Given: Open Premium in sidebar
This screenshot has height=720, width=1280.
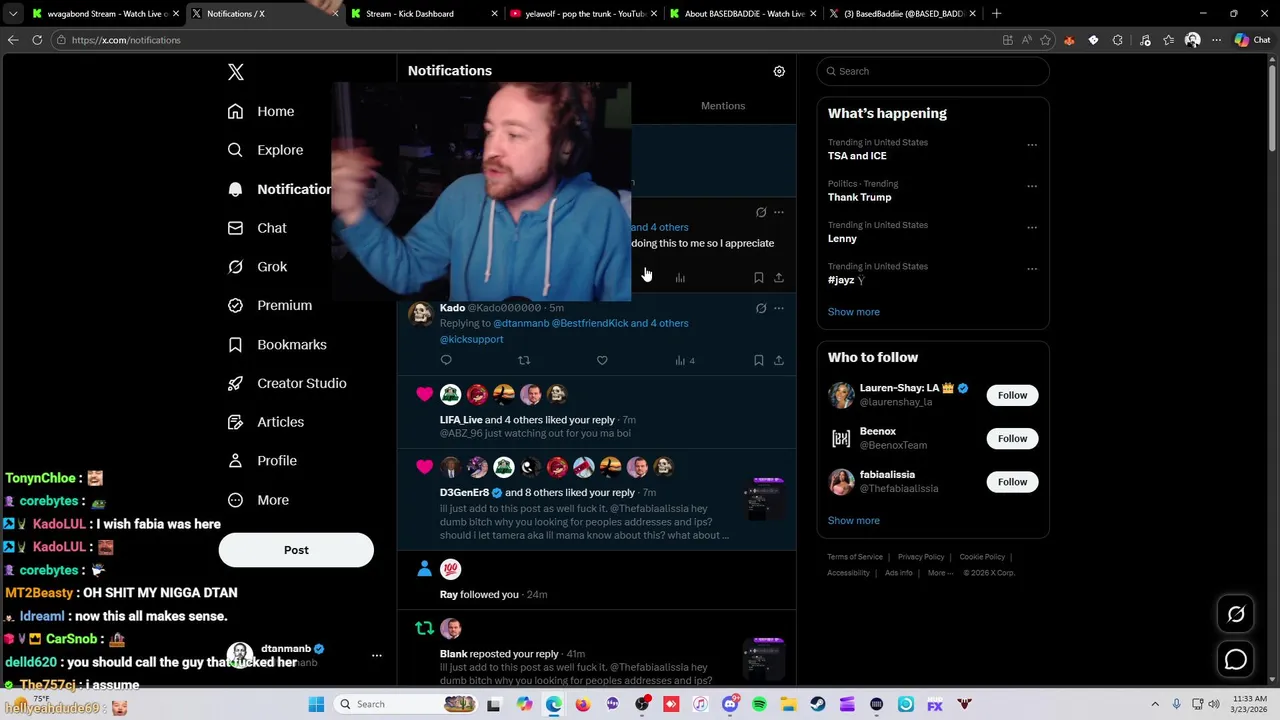Looking at the screenshot, I should coord(270,305).
